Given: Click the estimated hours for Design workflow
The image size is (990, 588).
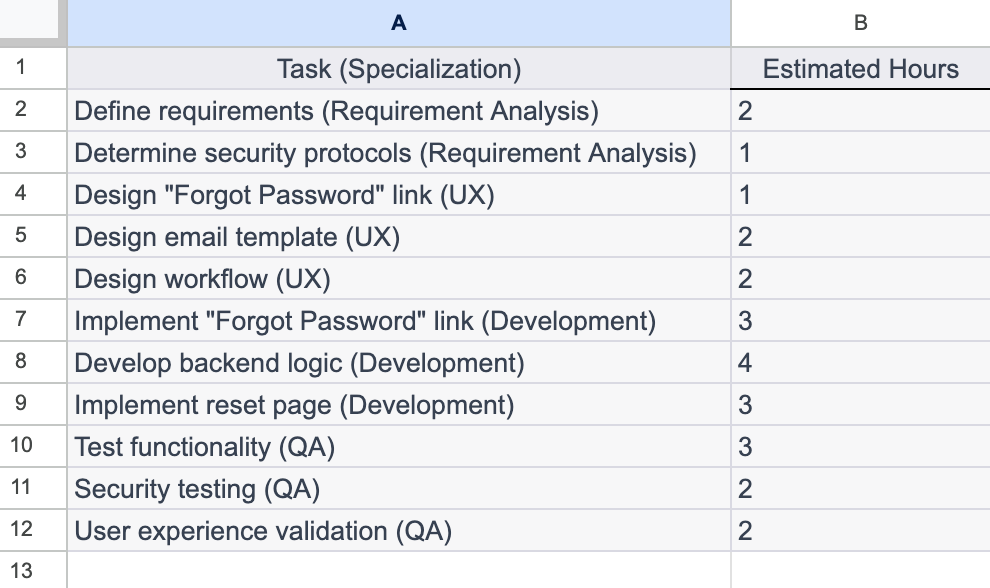Looking at the screenshot, I should point(858,279).
